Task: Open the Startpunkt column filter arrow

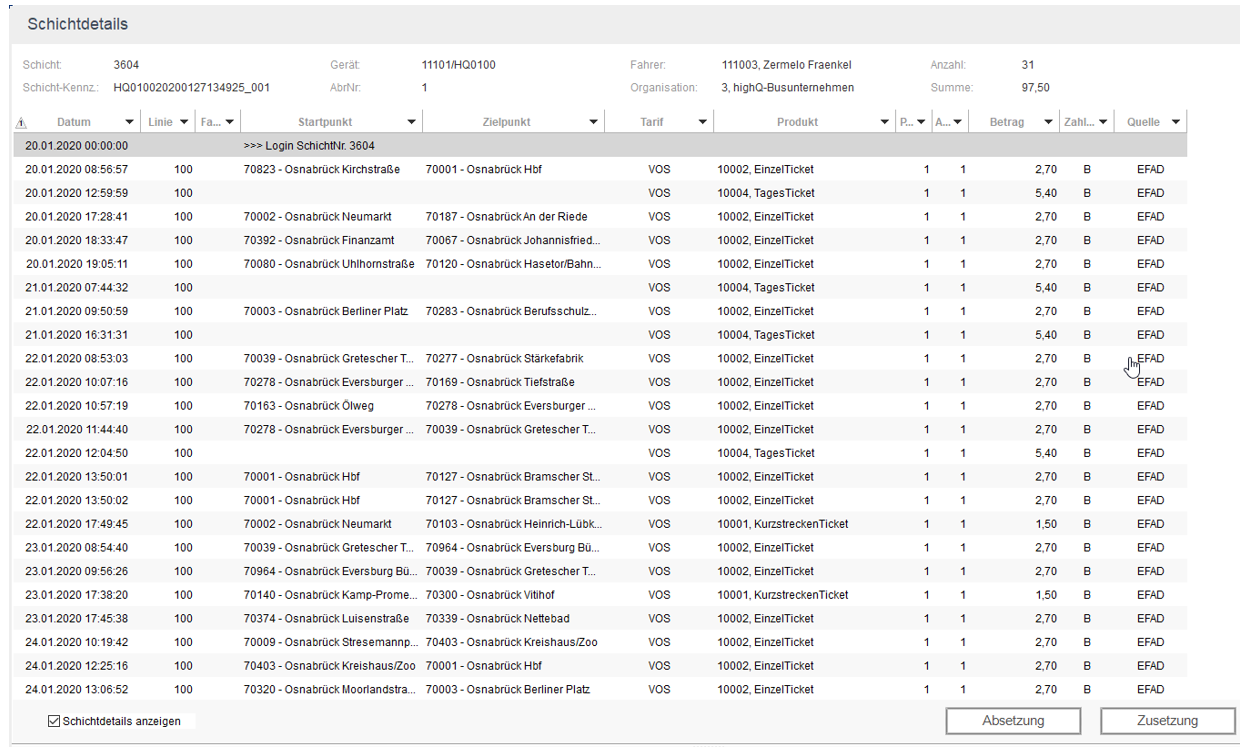Action: coord(412,122)
